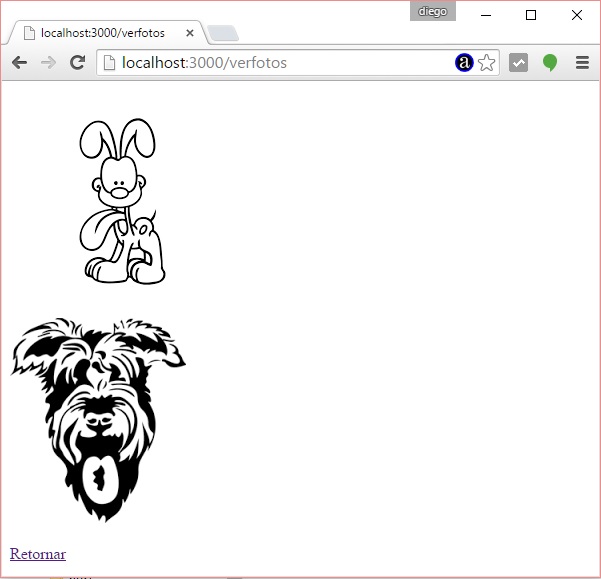Viewport: 601px width, 579px height.
Task: Open the blue 'a' extension in address bar
Action: (x=464, y=62)
